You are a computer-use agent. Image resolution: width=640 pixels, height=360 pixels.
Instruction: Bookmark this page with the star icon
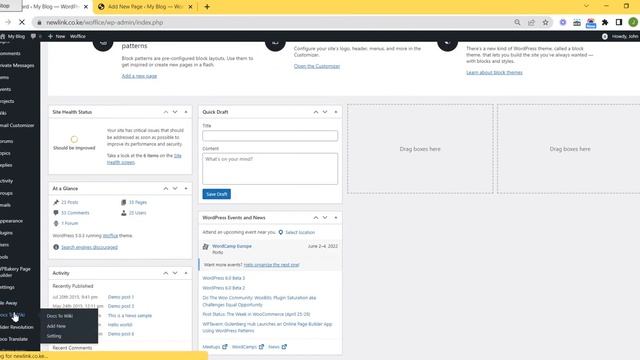pyautogui.click(x=545, y=22)
